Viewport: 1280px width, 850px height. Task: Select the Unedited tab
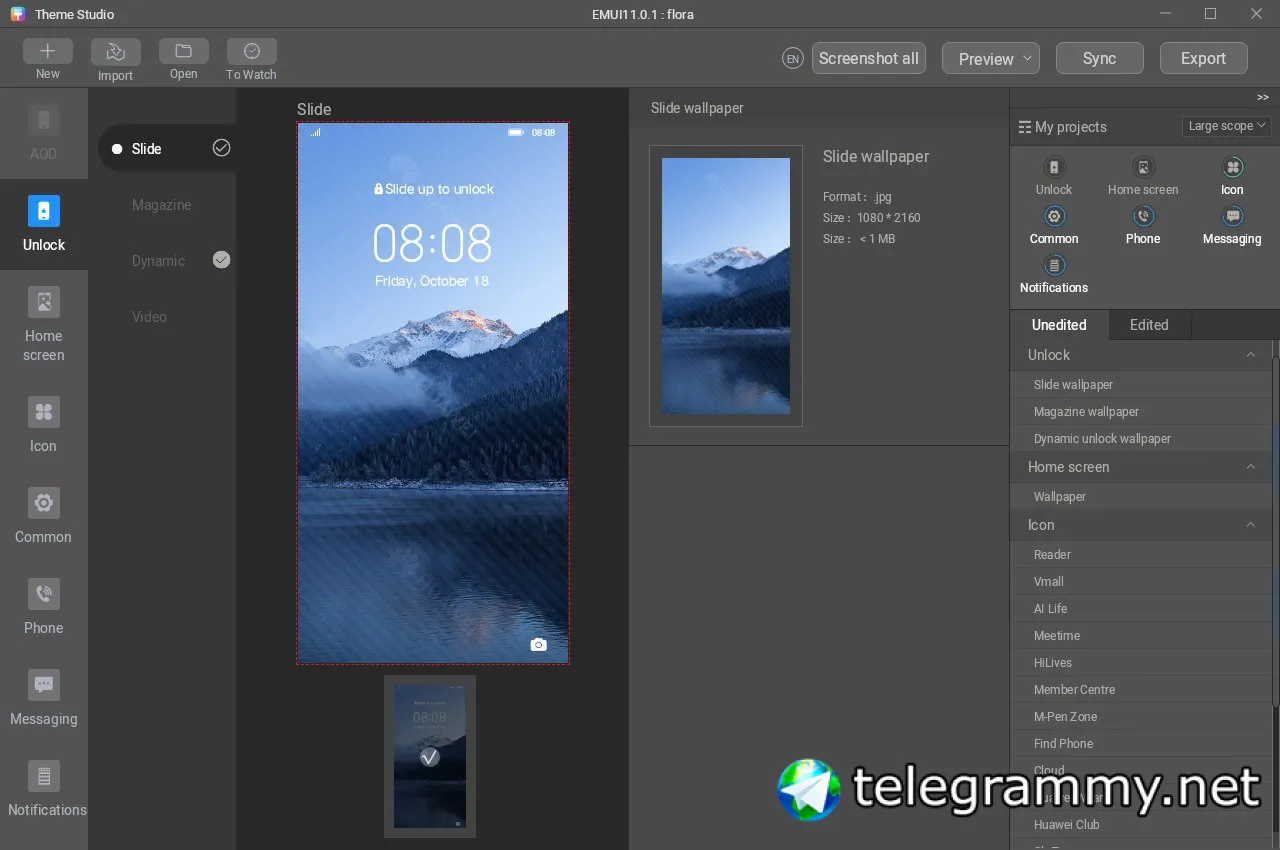(1059, 325)
